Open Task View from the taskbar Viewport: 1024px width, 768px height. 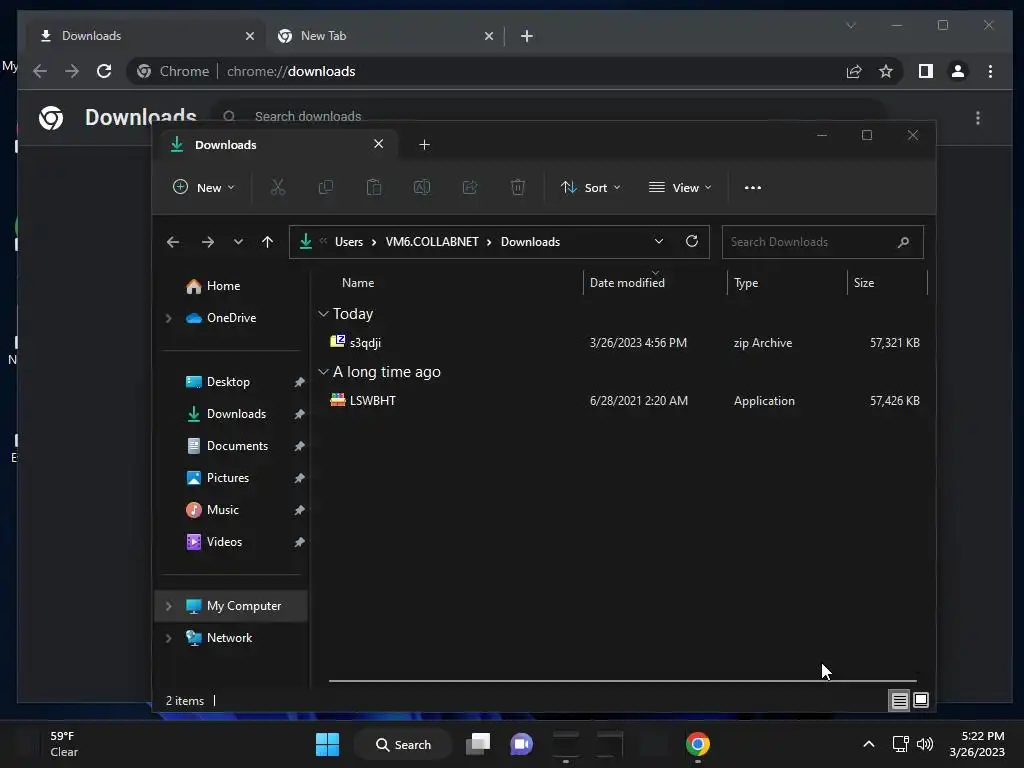click(478, 744)
